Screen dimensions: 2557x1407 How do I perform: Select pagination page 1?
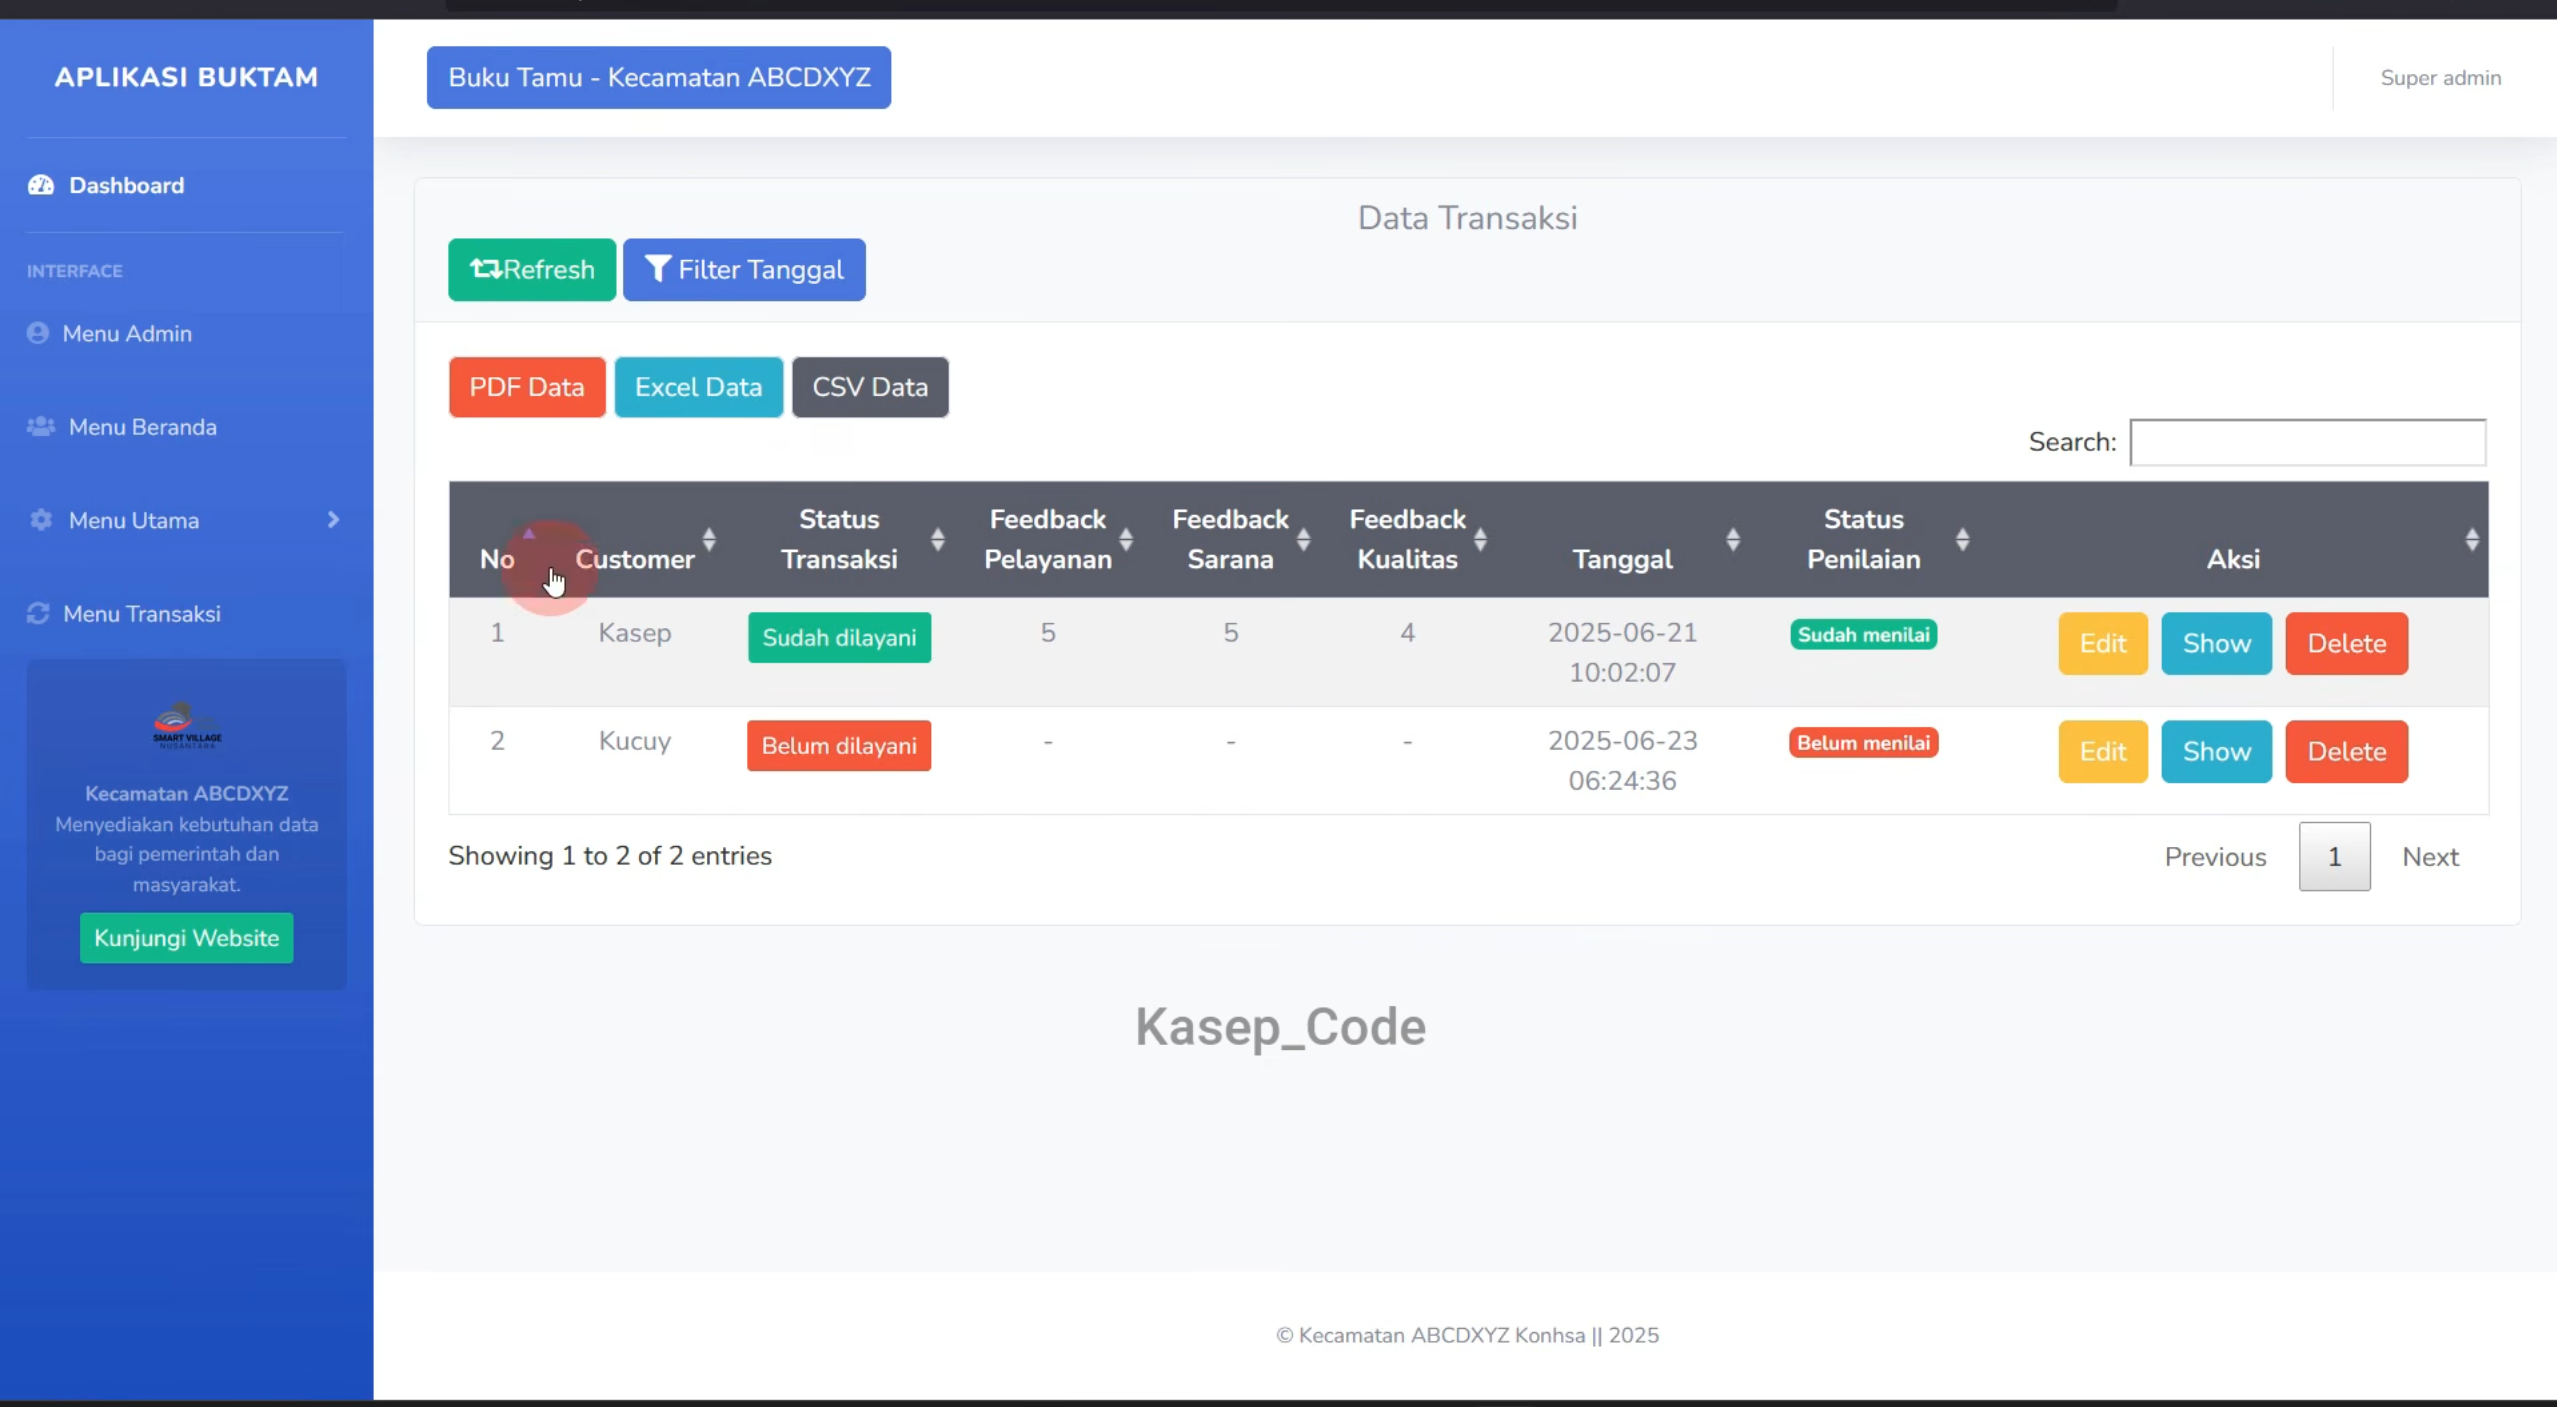[x=2334, y=857]
